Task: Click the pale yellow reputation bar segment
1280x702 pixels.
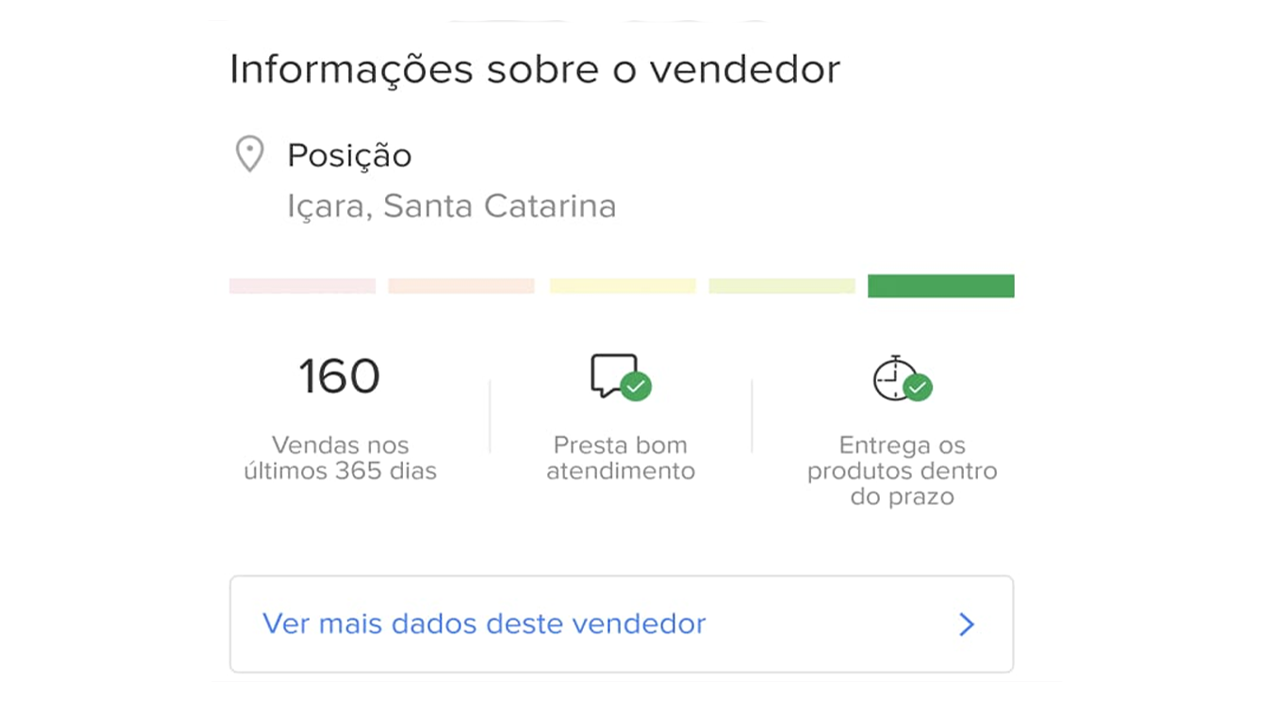Action: coord(622,286)
